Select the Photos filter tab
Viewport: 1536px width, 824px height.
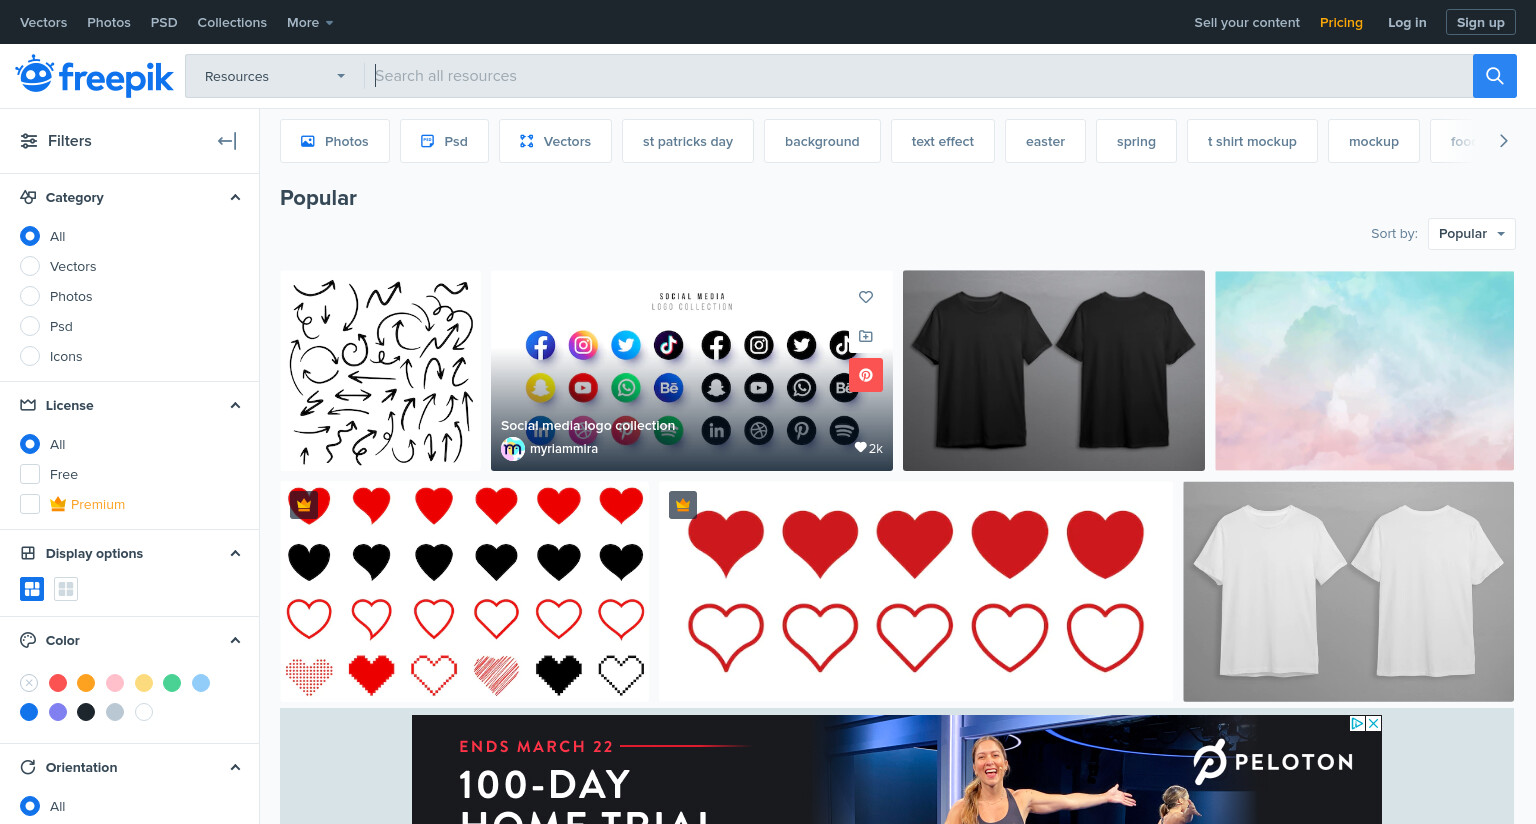coord(335,141)
